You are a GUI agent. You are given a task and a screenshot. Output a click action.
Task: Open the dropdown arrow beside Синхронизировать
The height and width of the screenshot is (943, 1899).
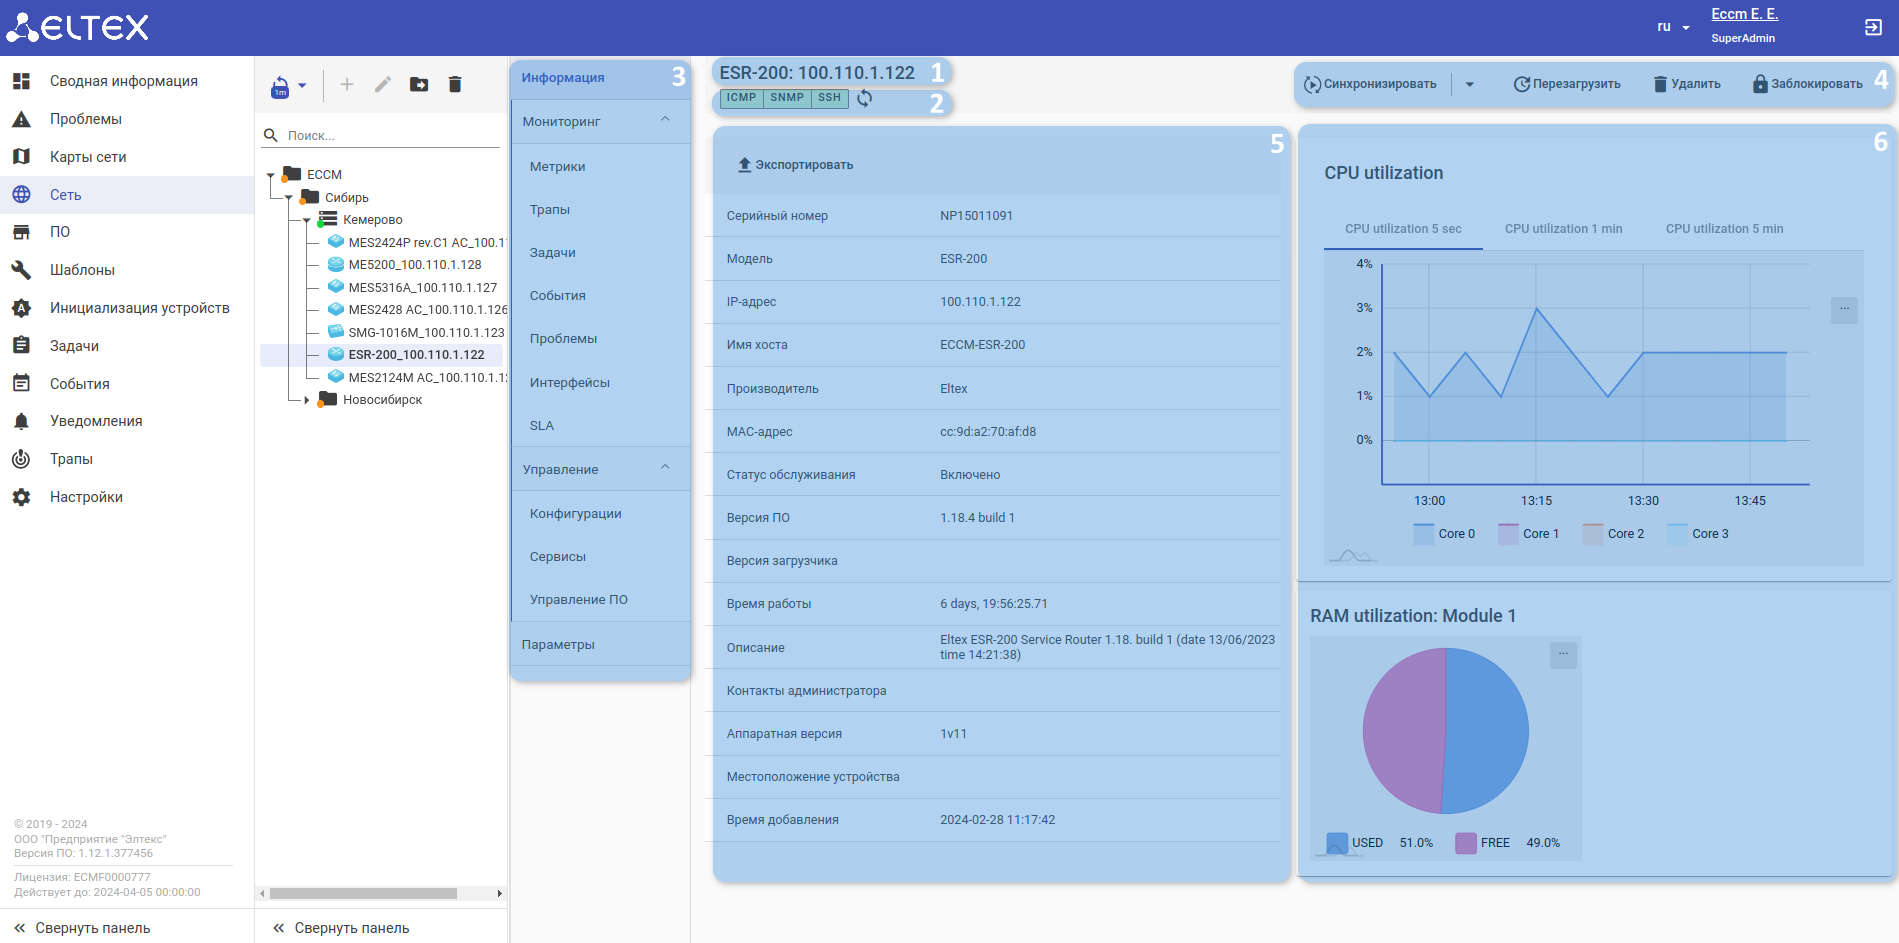click(1470, 84)
